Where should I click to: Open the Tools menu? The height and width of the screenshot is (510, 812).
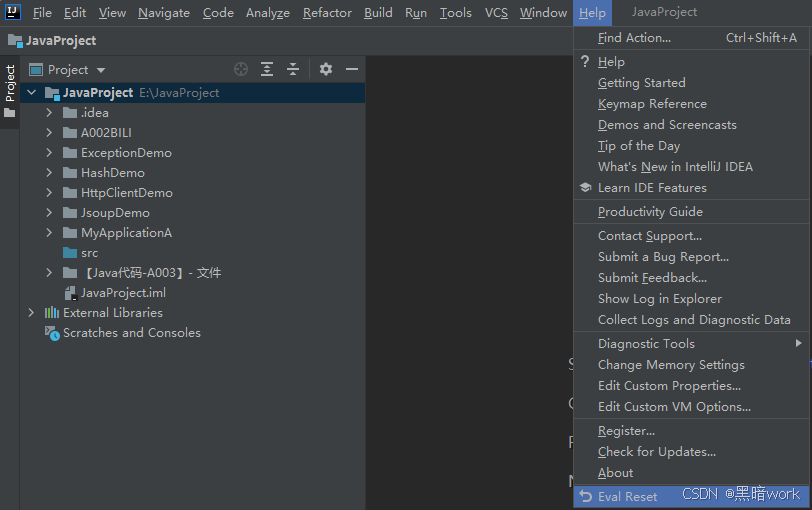pos(456,12)
